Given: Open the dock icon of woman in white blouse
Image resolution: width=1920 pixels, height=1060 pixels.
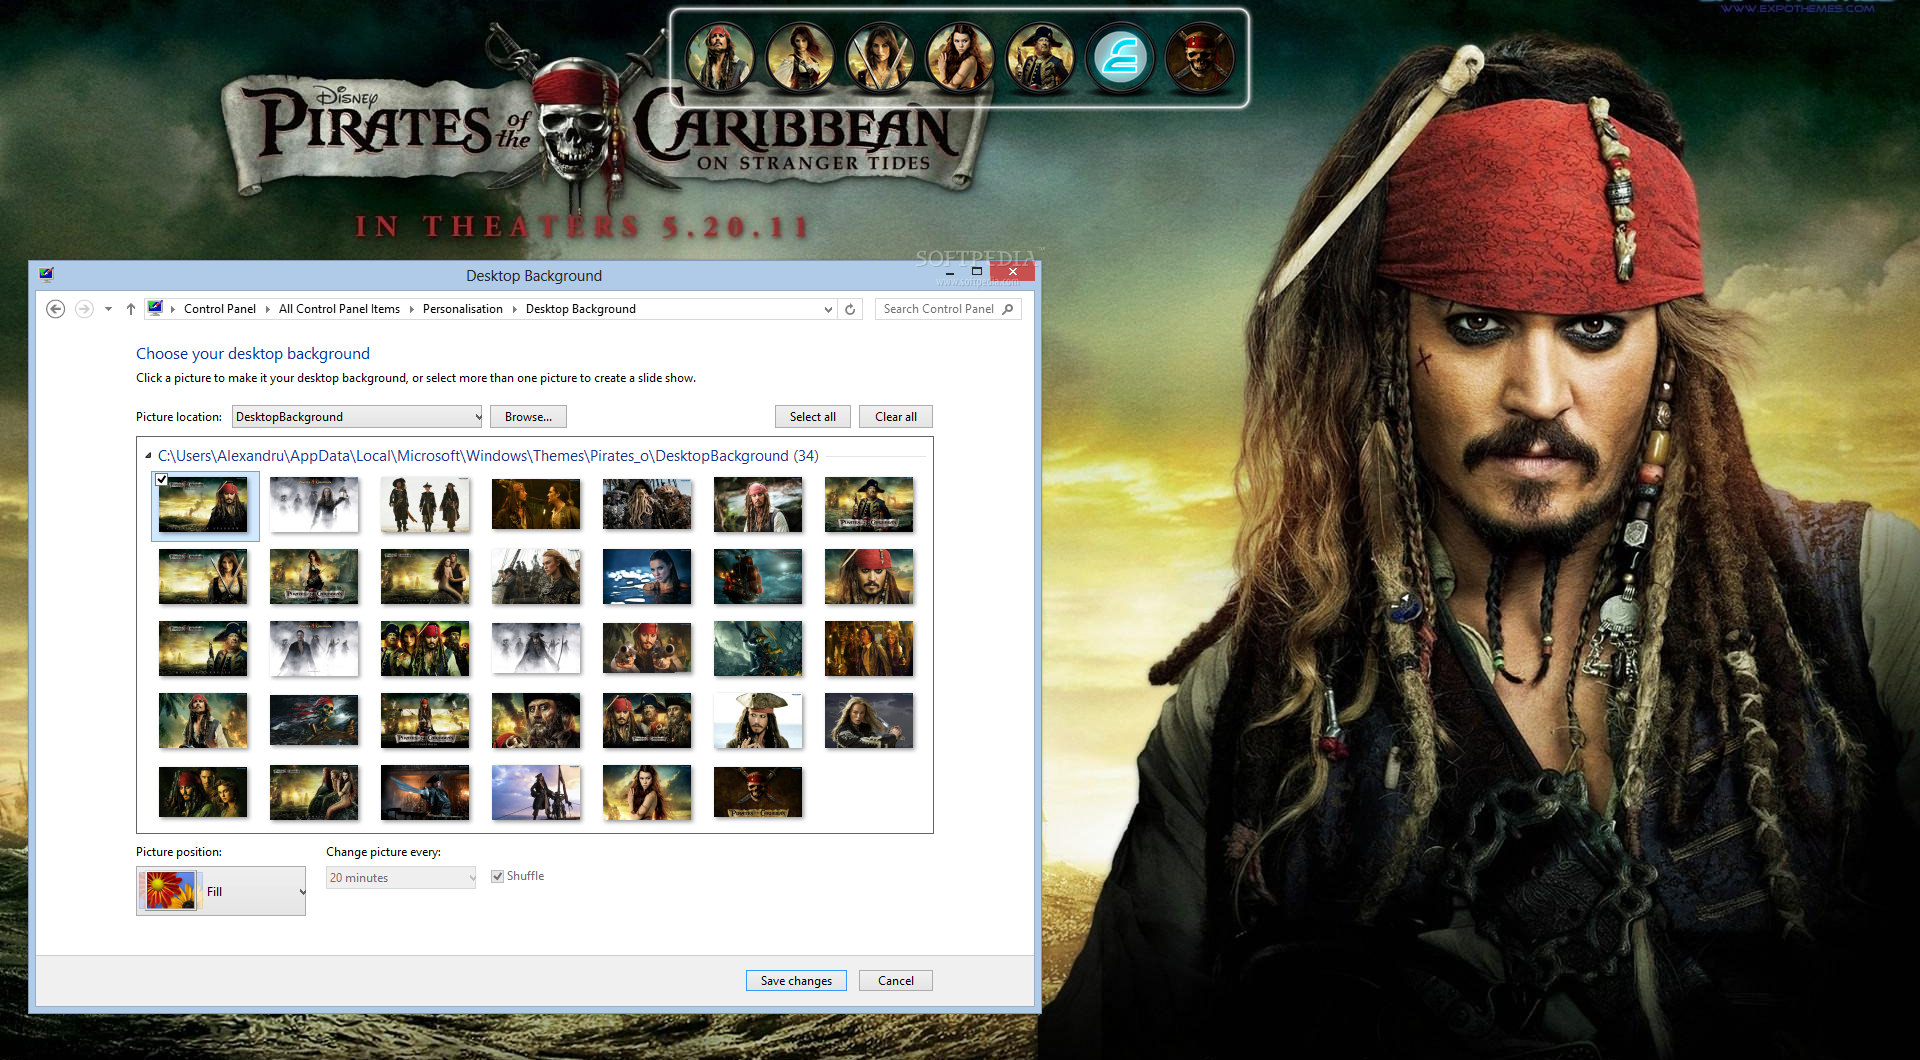Looking at the screenshot, I should (800, 58).
